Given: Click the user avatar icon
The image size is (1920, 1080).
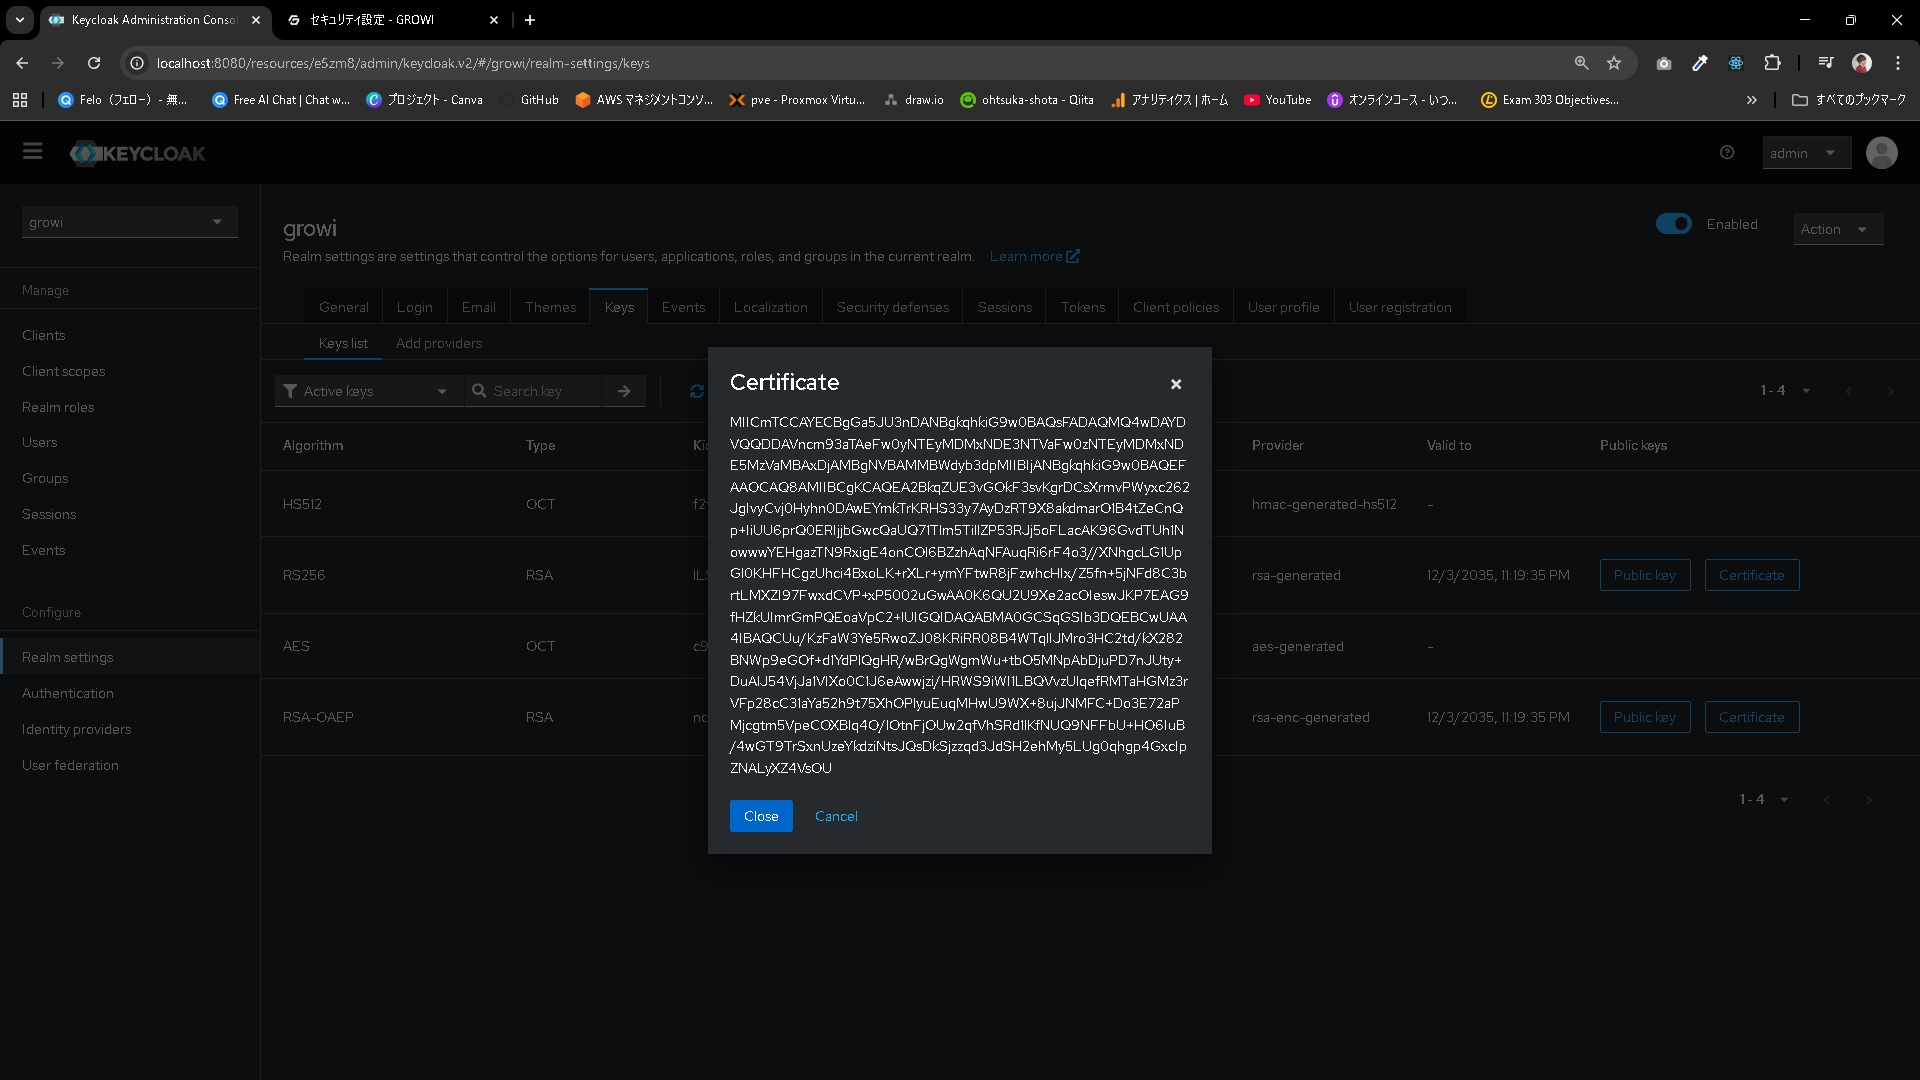Looking at the screenshot, I should [1881, 152].
